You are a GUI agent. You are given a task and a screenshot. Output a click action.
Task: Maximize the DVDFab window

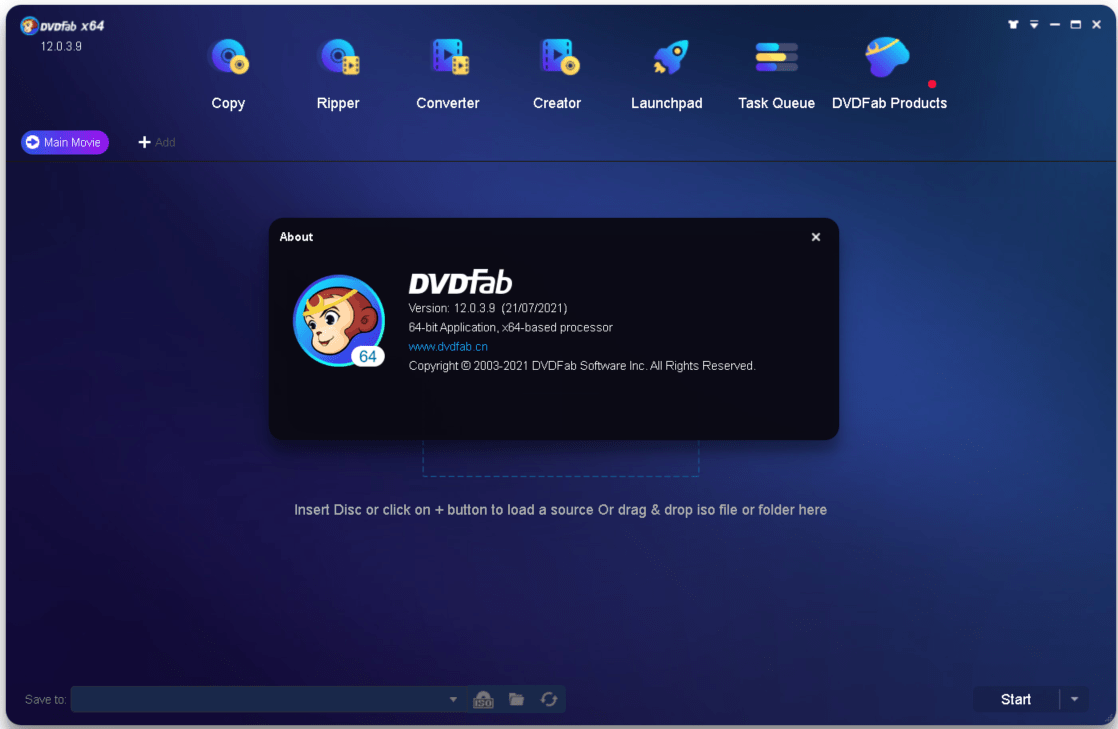click(1076, 24)
